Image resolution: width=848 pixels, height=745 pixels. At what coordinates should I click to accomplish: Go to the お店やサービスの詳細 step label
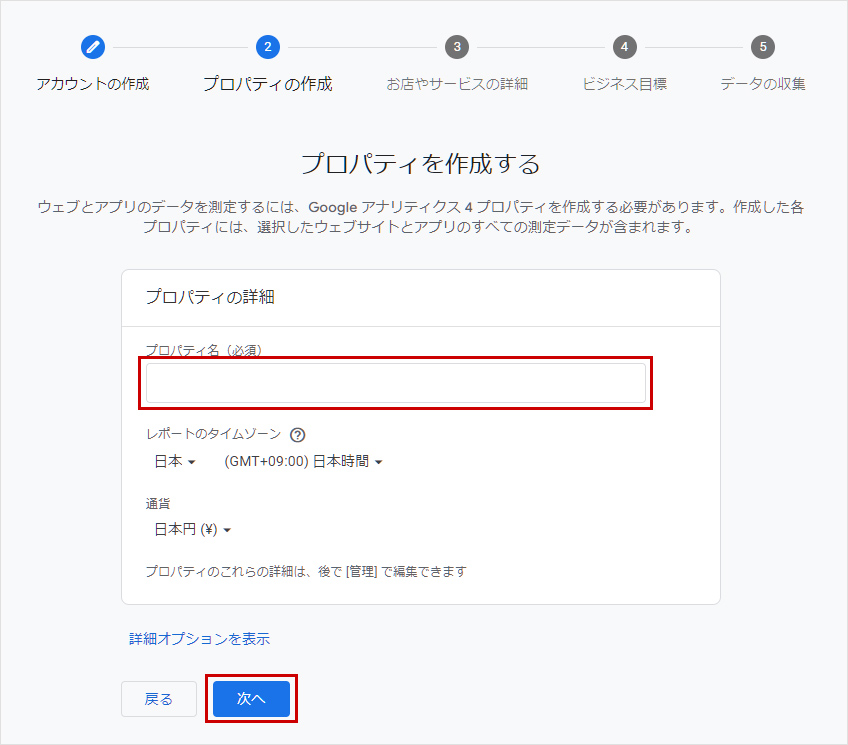pyautogui.click(x=457, y=84)
